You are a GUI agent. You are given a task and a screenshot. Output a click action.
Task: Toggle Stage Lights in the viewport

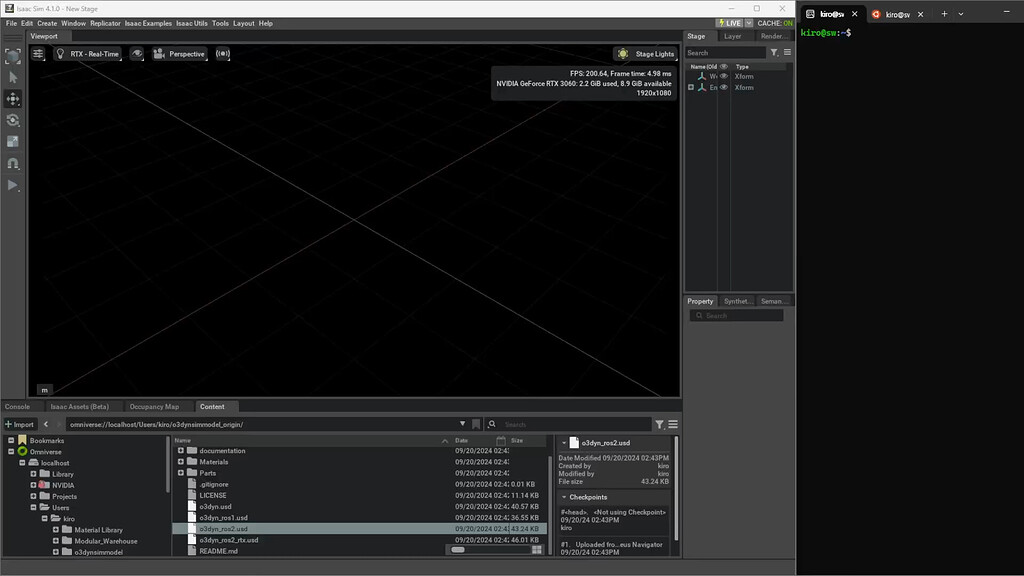[645, 54]
